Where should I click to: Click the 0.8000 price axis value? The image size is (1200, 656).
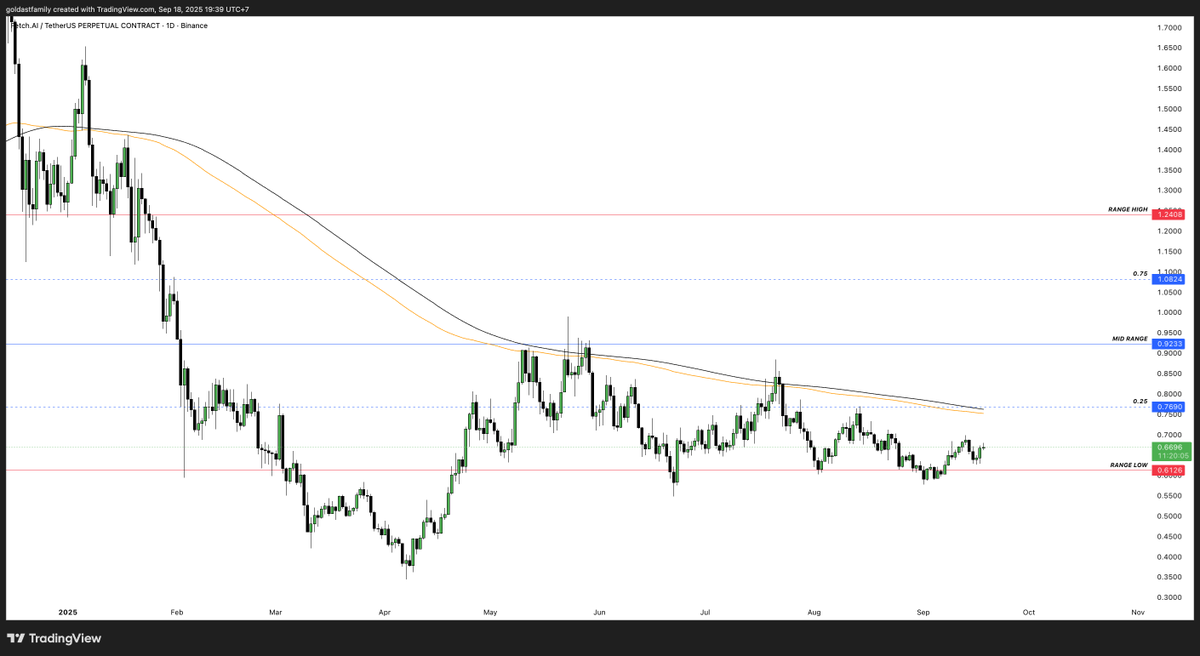tap(1170, 394)
